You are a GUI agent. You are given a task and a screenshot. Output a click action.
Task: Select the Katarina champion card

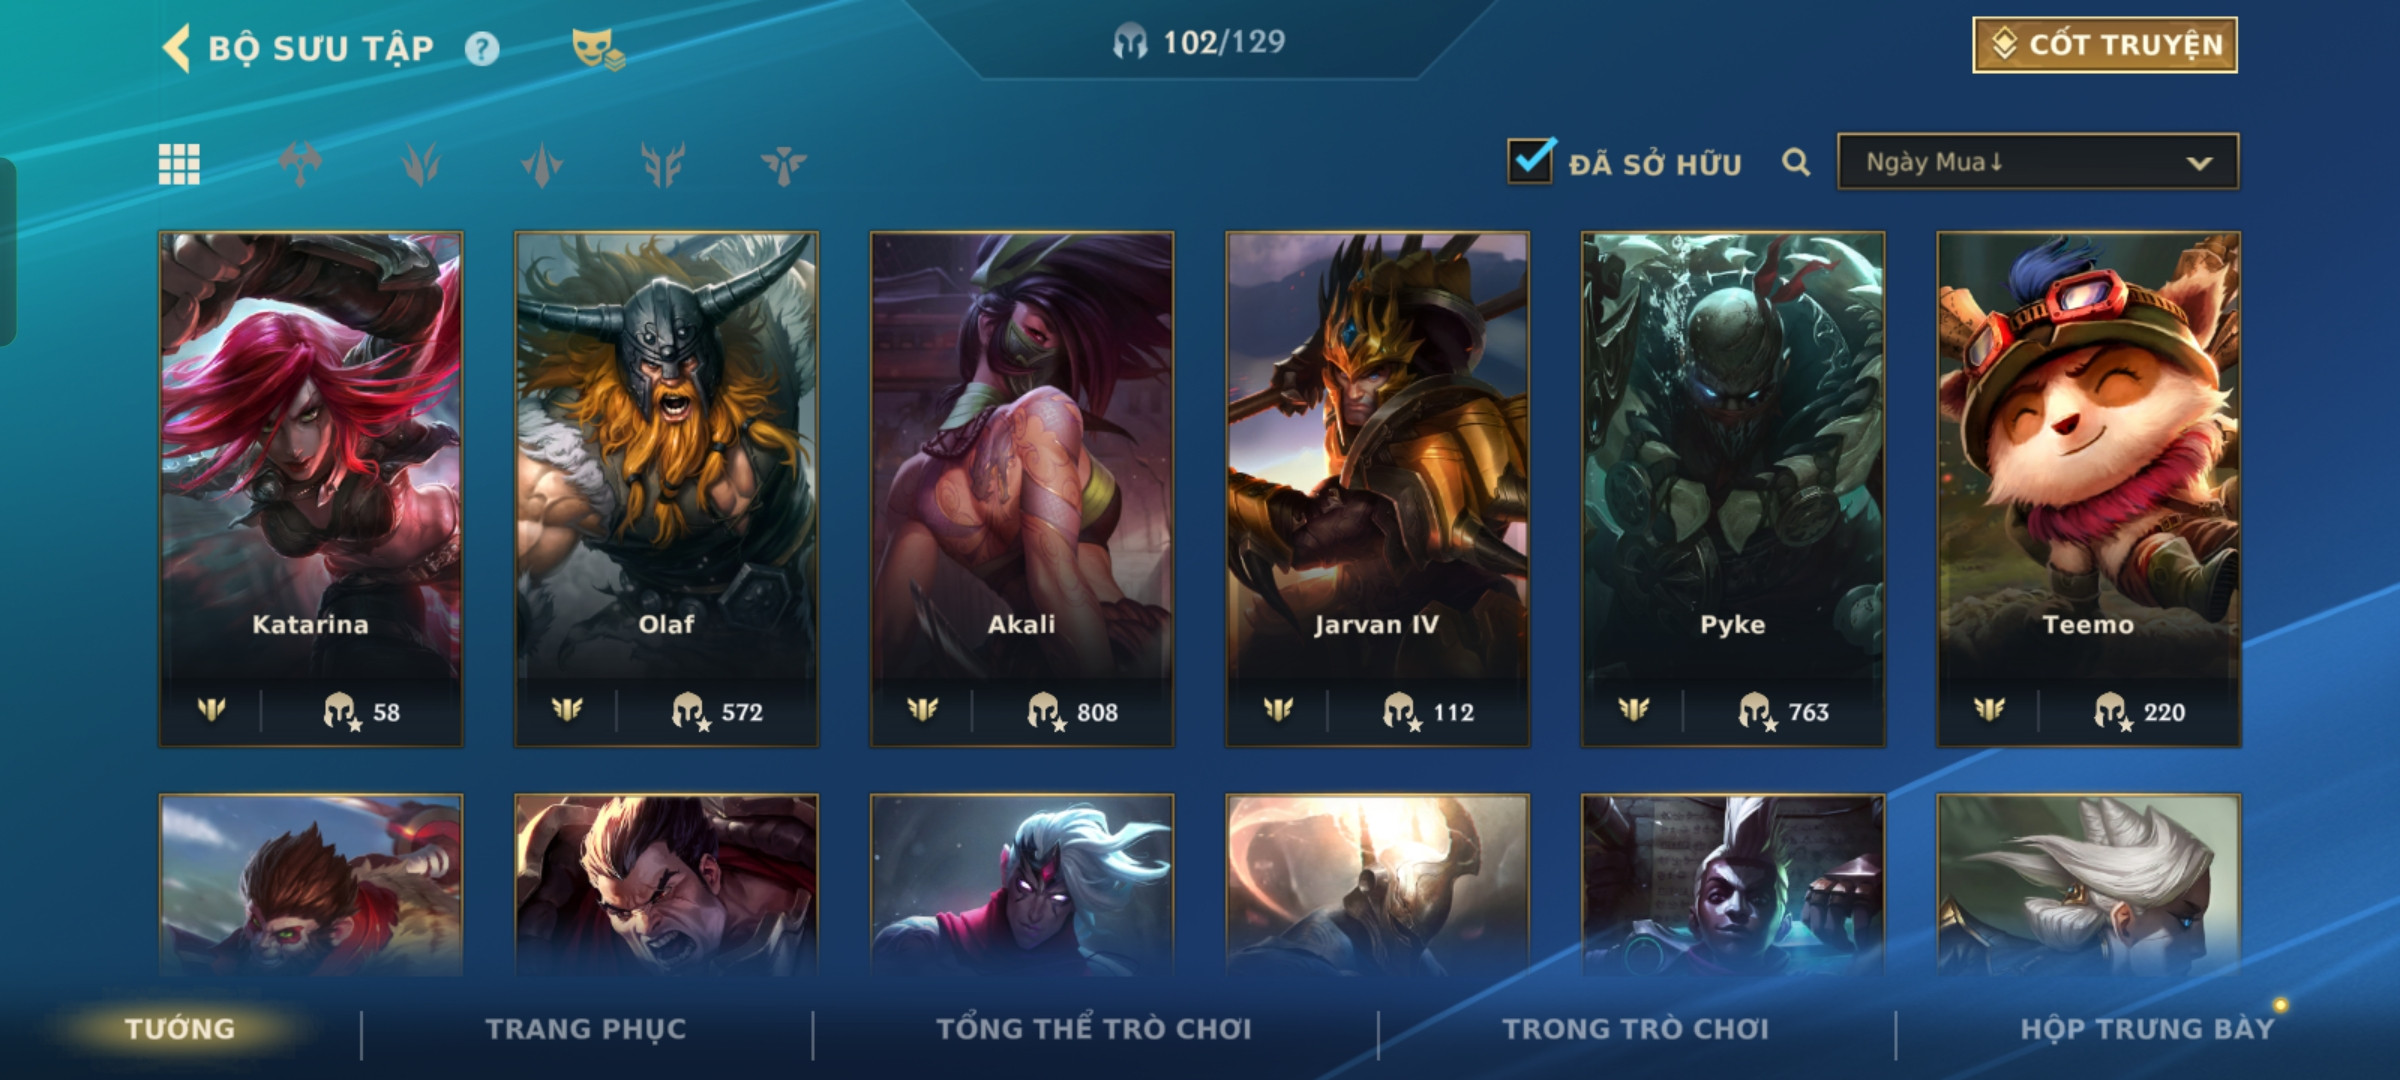pos(311,489)
